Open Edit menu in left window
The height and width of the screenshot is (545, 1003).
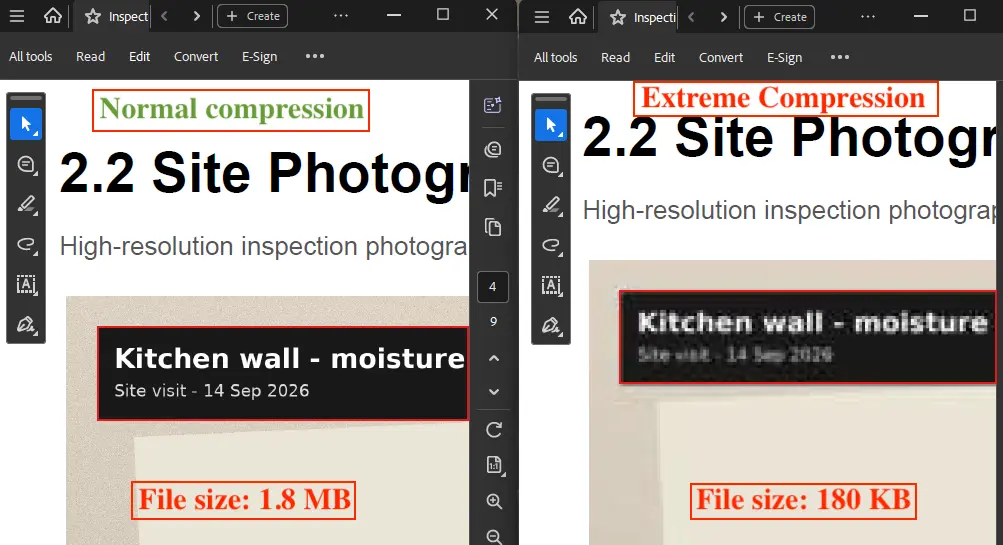139,56
